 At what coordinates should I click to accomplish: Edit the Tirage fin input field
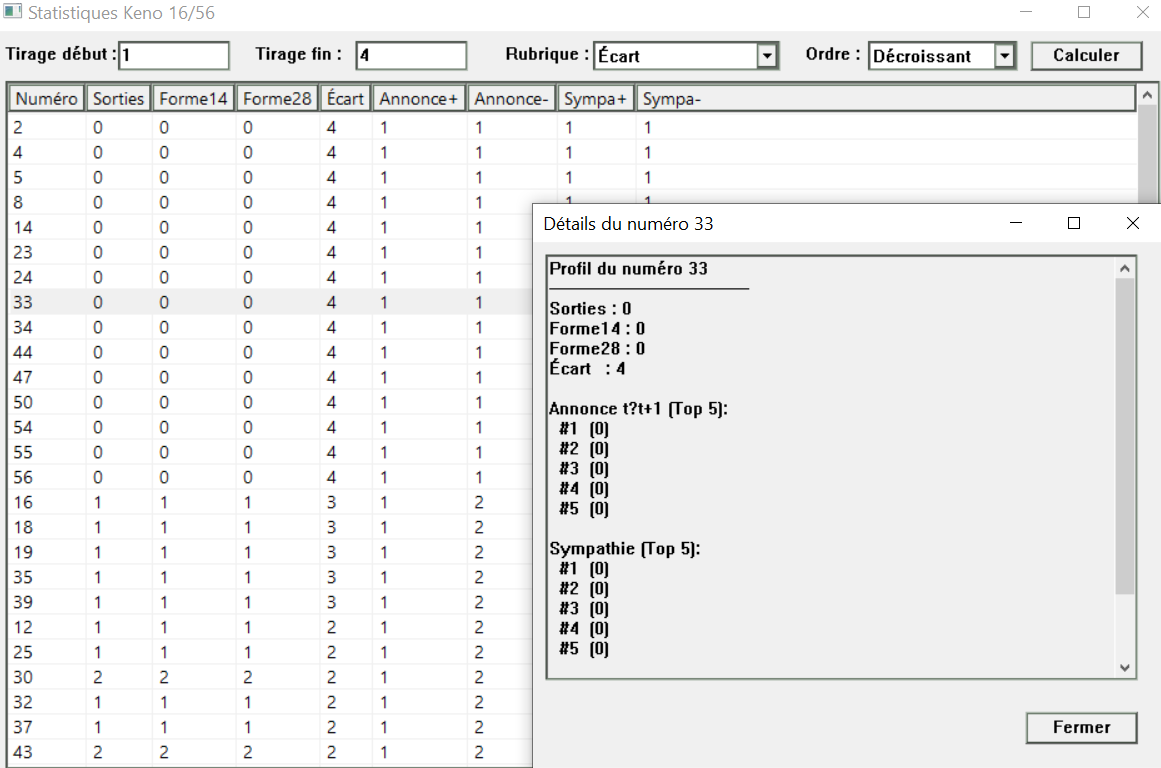[x=410, y=55]
